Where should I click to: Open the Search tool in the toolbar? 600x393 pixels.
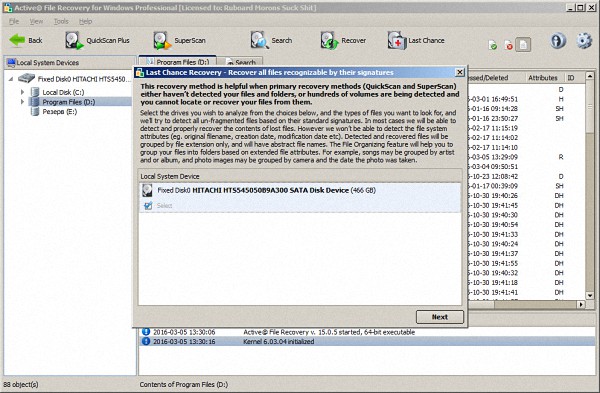click(x=271, y=41)
